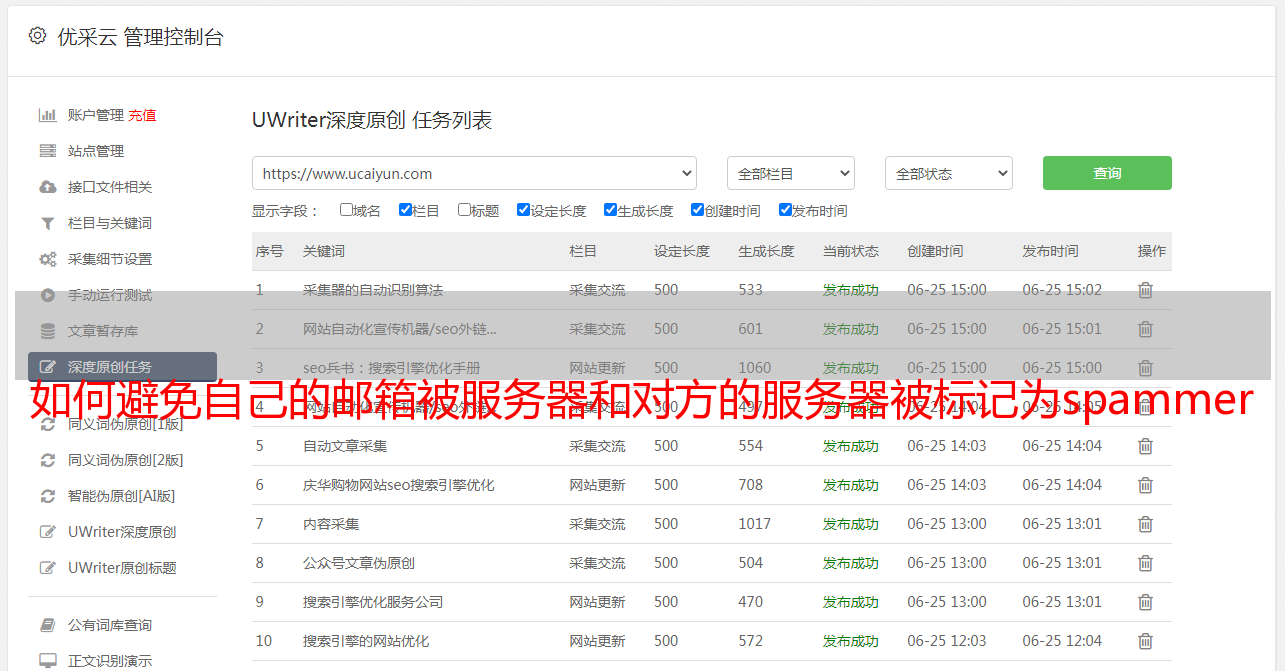Open the 全部栏目 dropdown
Screen dimensions: 1285x671
coord(791,173)
